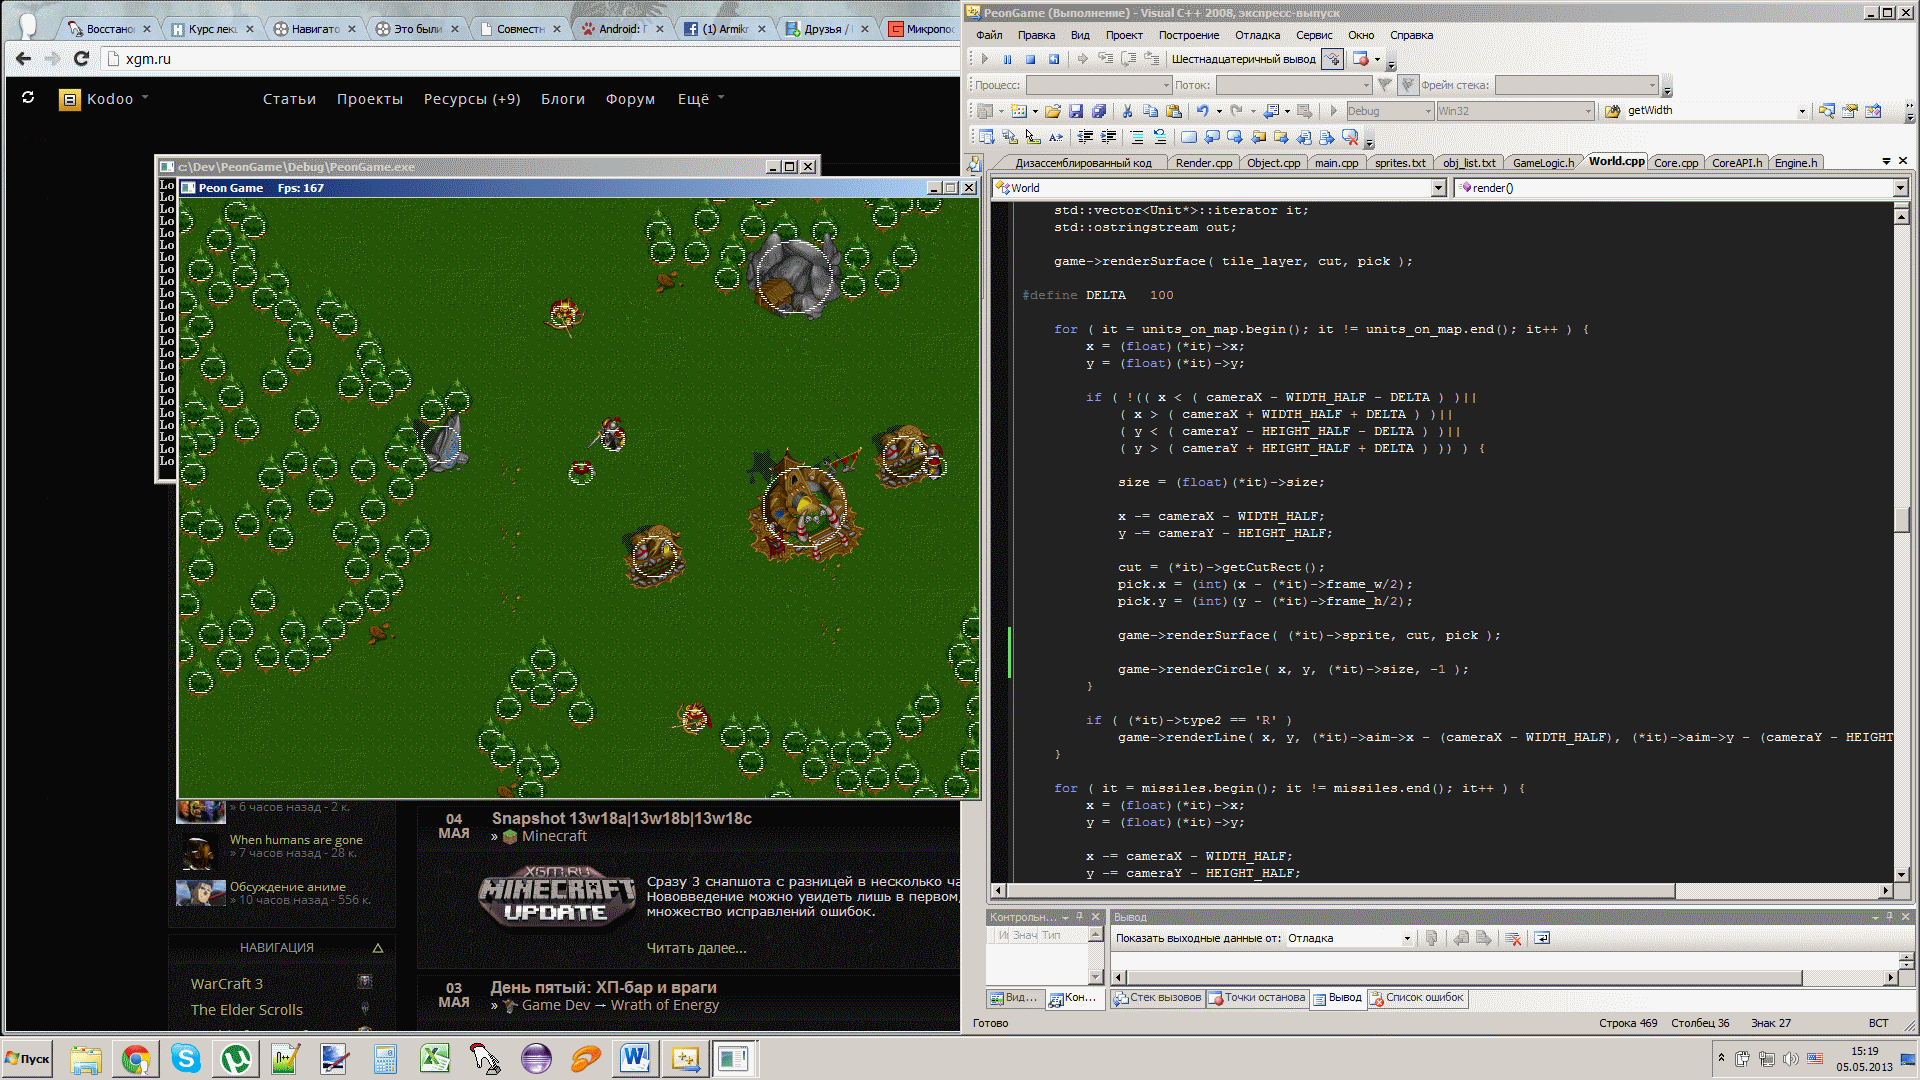
Task: Toggle bookmark on the current line
Action: tap(1189, 137)
